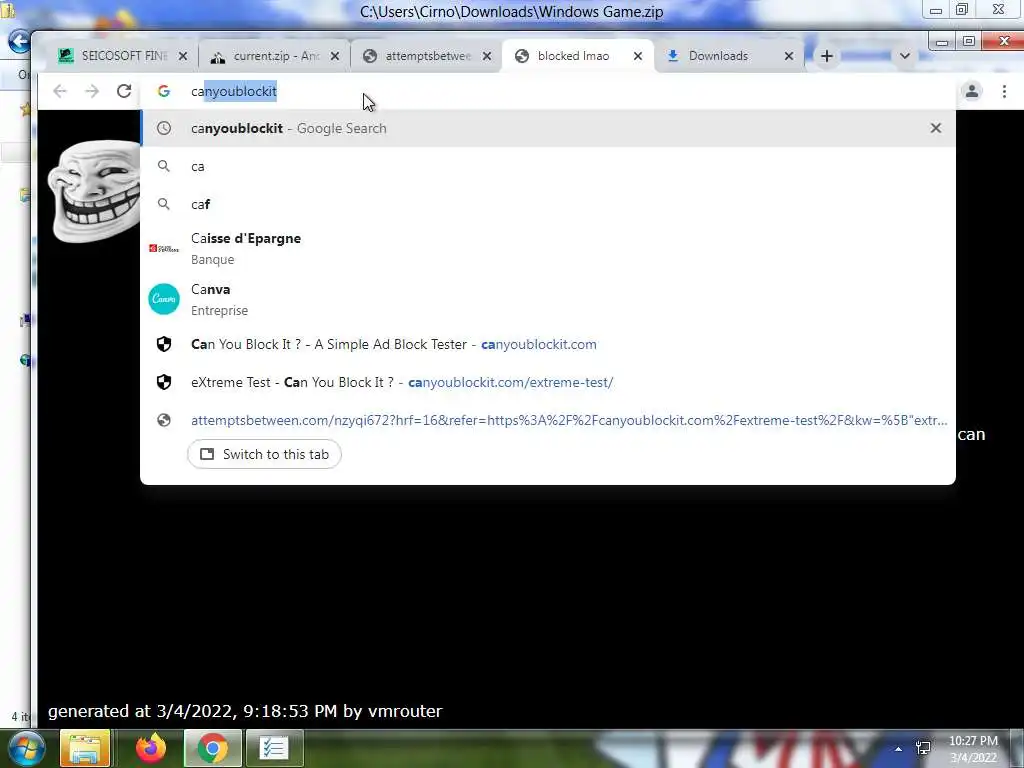Select the 'caf' search suggestion
This screenshot has width=1024, height=768.
click(x=549, y=204)
